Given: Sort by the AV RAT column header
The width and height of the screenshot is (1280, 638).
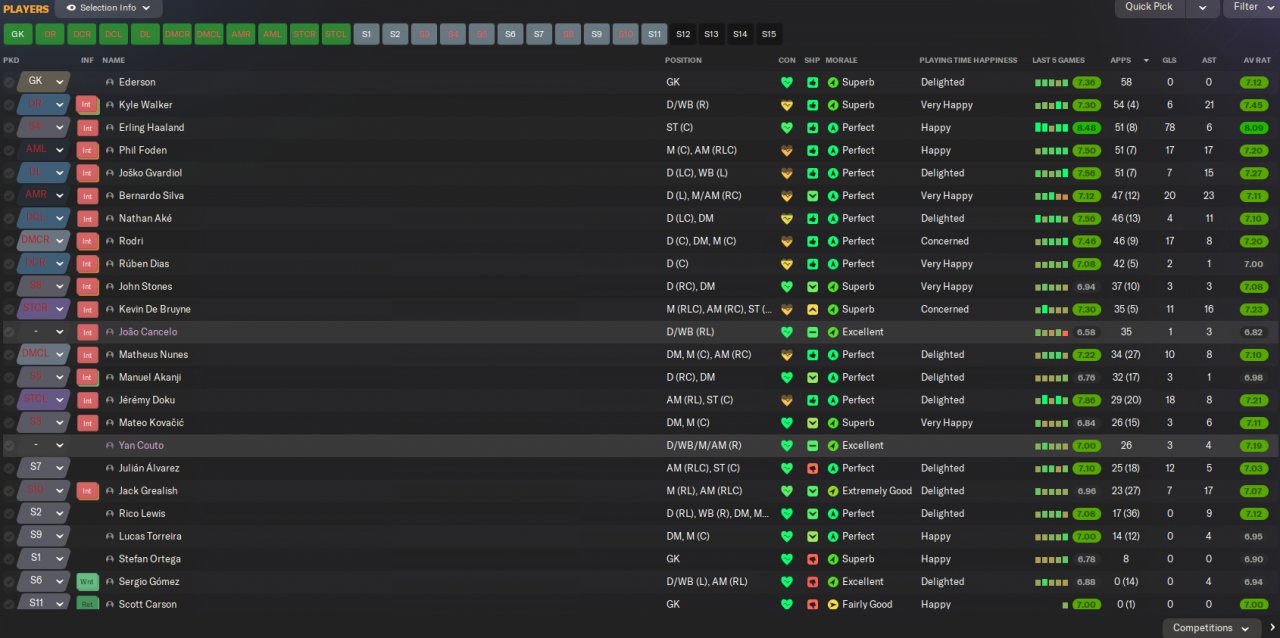Looking at the screenshot, I should coord(1256,61).
